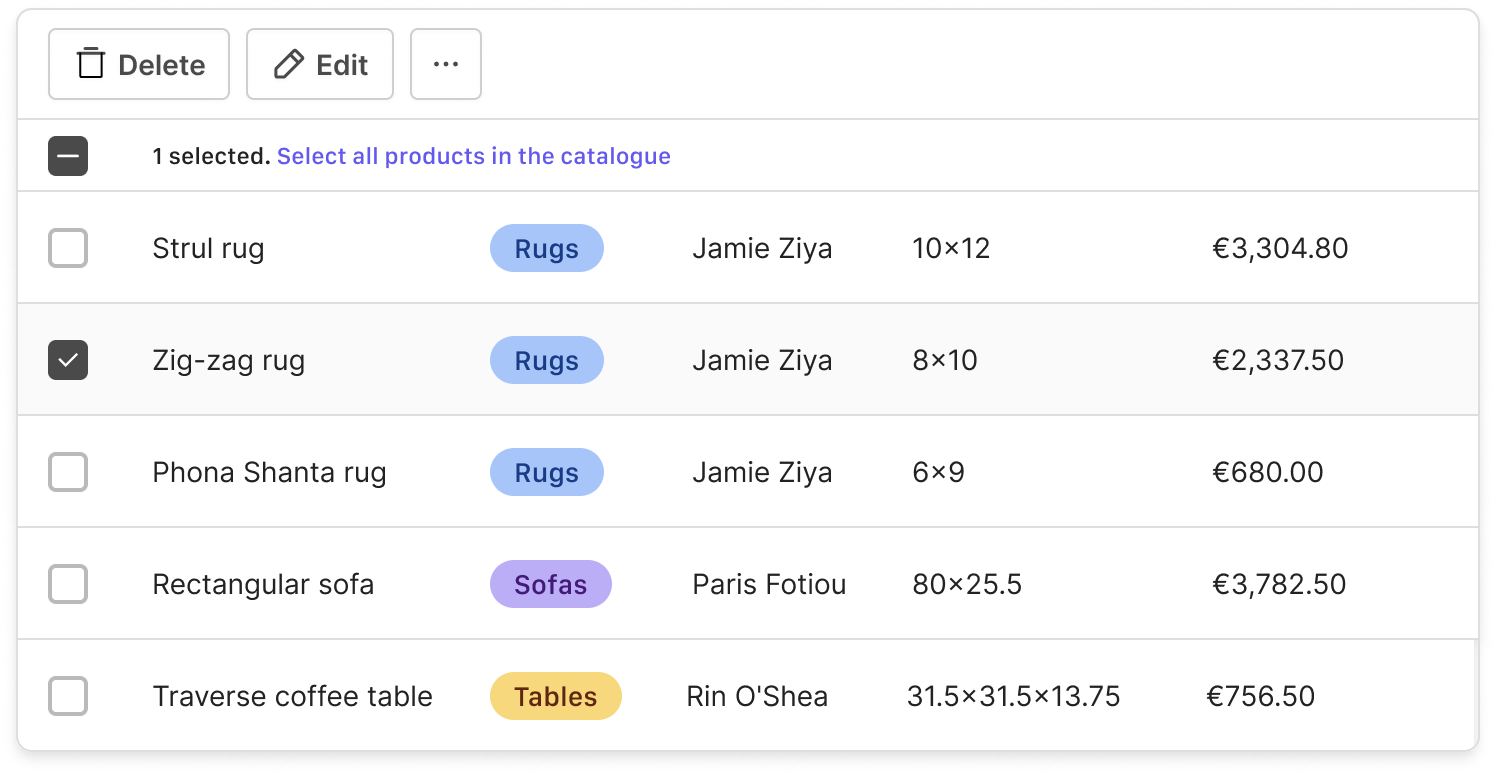
Task: Click the €3,782.50 price cell
Action: pyautogui.click(x=1279, y=584)
